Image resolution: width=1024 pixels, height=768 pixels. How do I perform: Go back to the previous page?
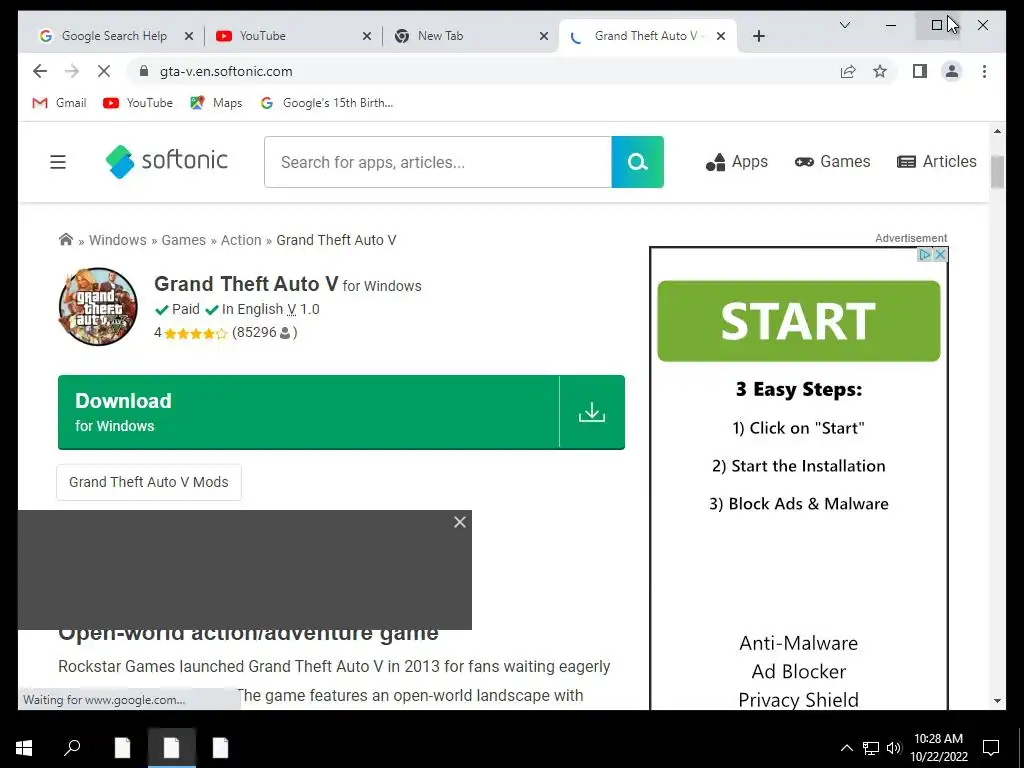point(40,71)
